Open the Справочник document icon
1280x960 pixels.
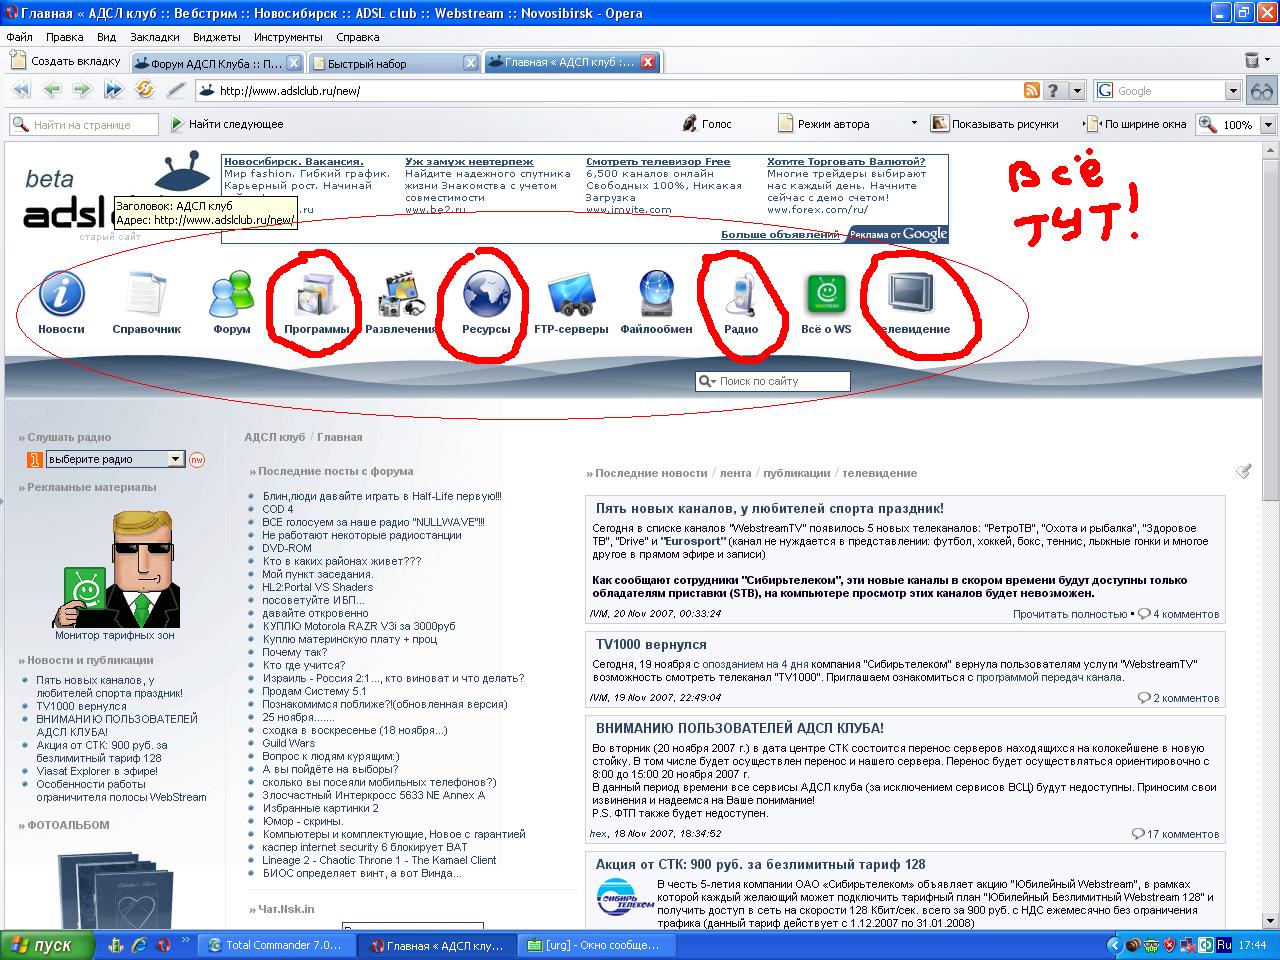pyautogui.click(x=146, y=296)
